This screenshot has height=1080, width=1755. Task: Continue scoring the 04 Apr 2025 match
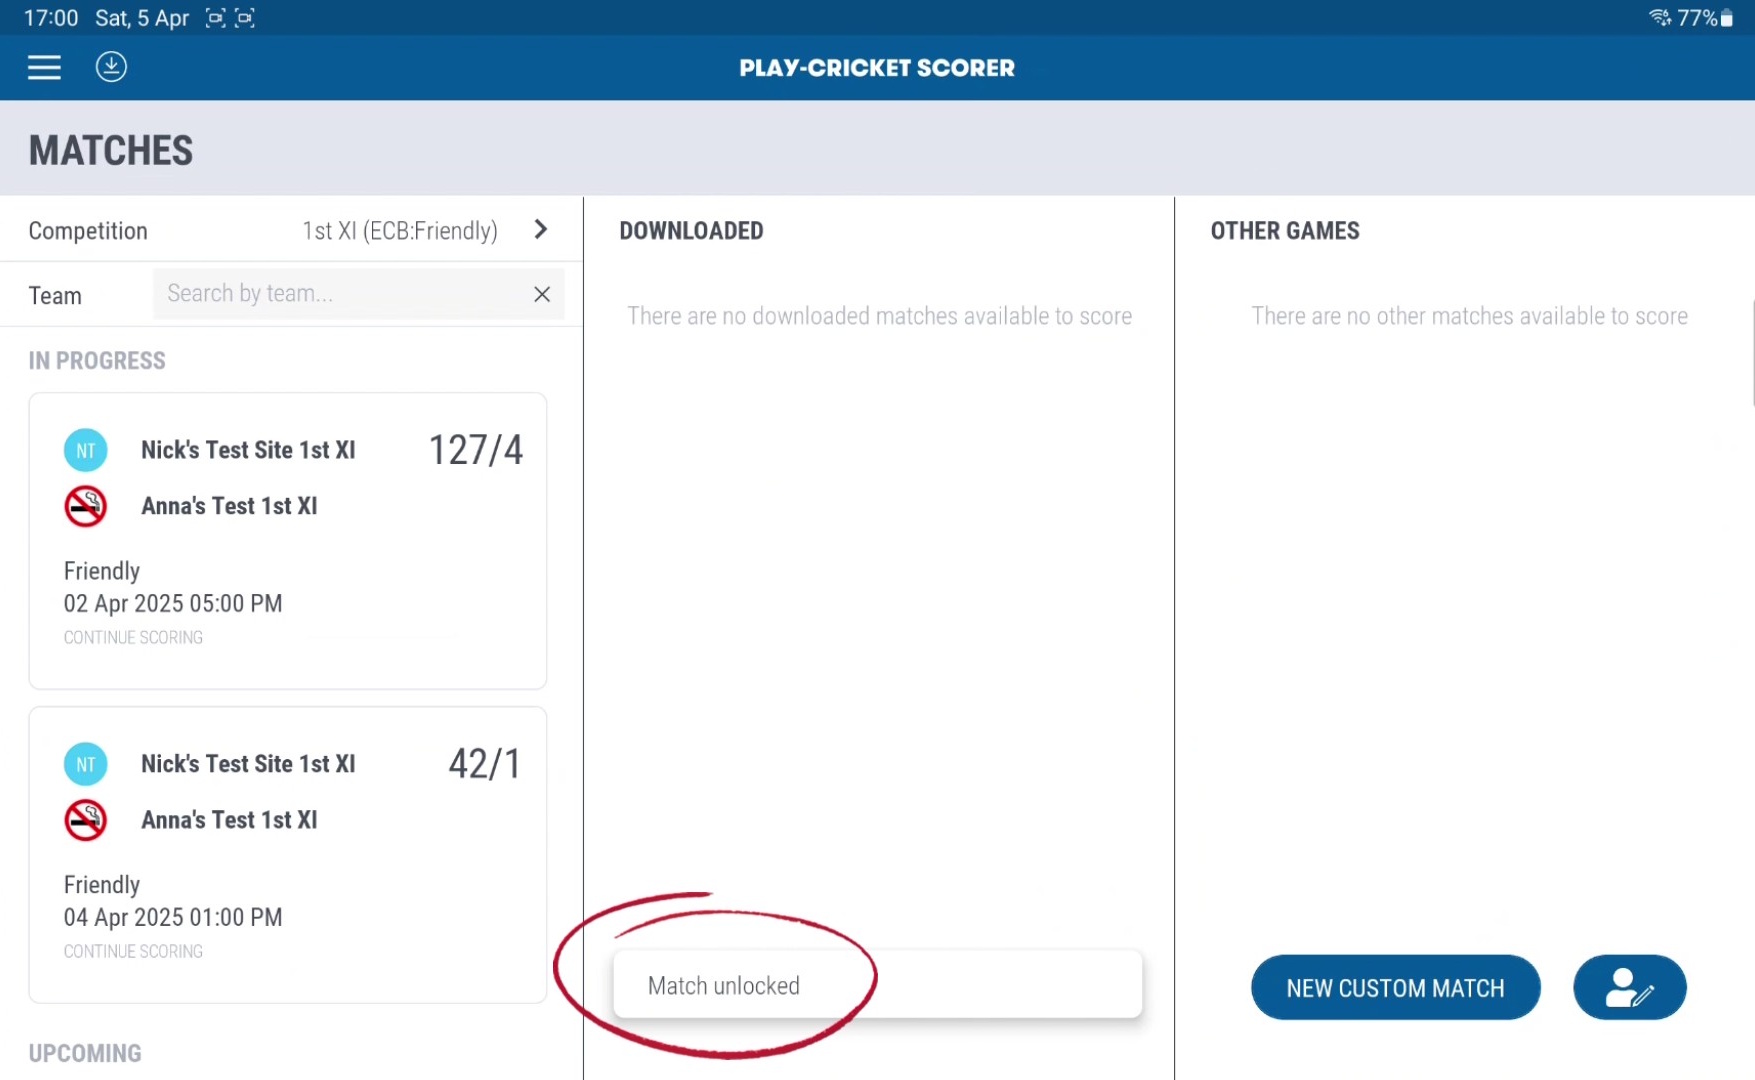[133, 952]
